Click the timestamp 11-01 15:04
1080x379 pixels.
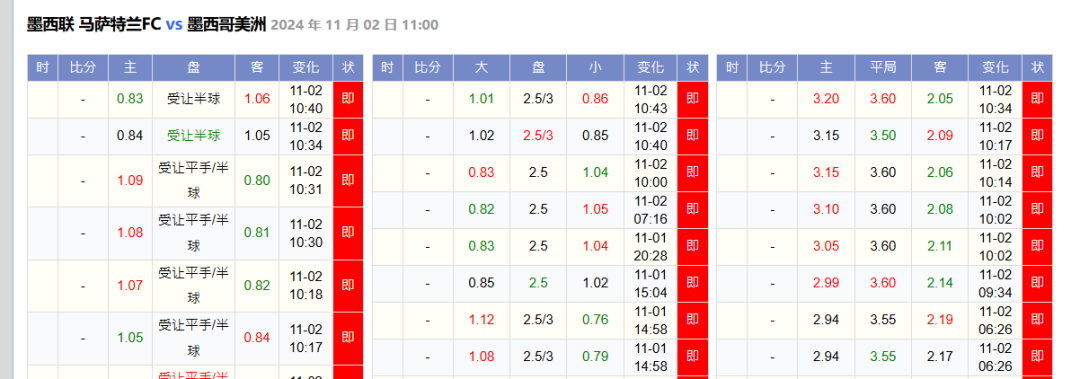coord(651,283)
